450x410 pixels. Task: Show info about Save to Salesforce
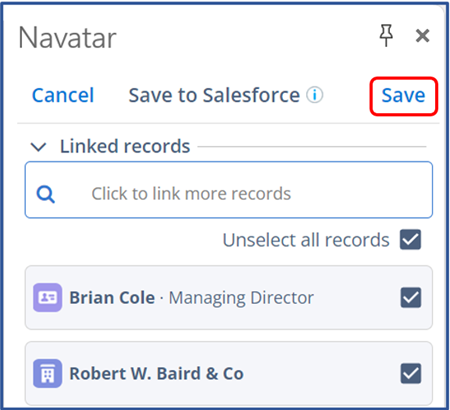(315, 95)
